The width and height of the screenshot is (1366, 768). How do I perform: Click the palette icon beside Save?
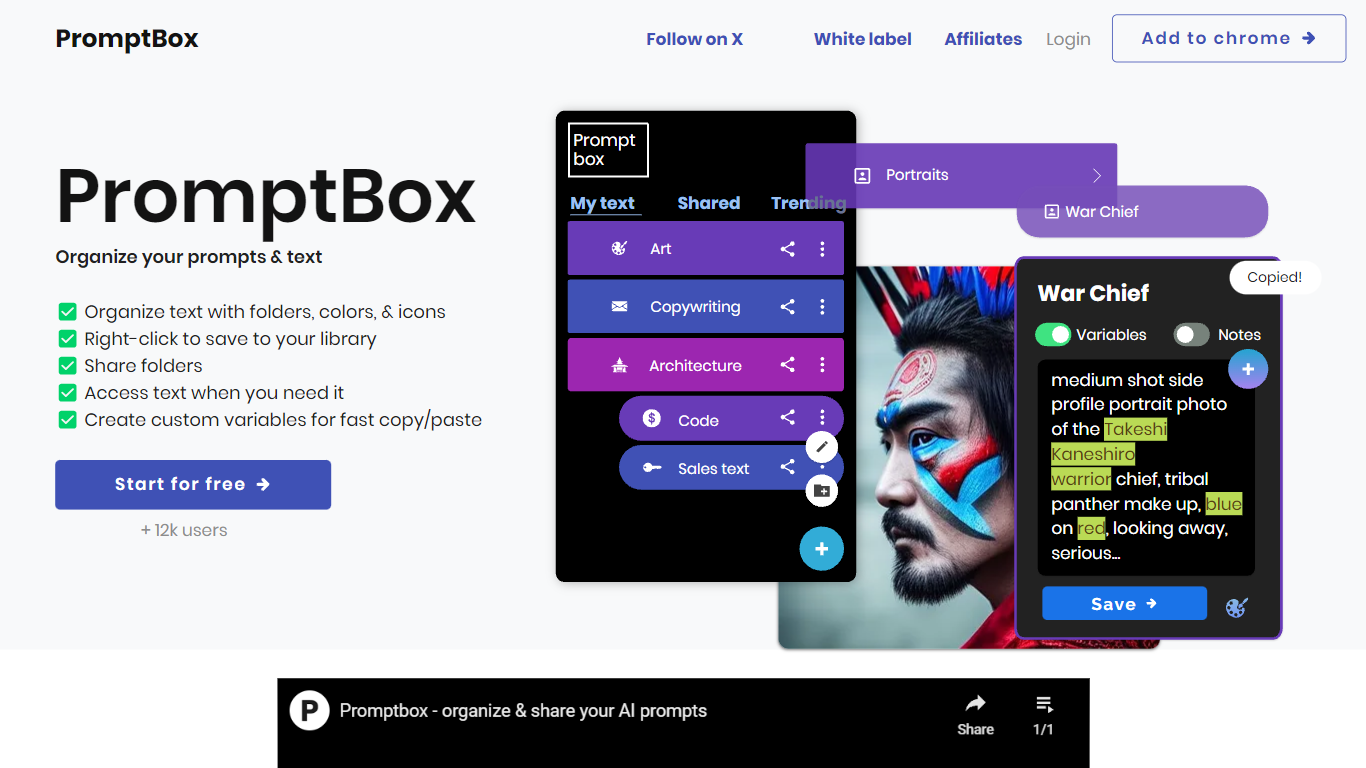pos(1237,606)
